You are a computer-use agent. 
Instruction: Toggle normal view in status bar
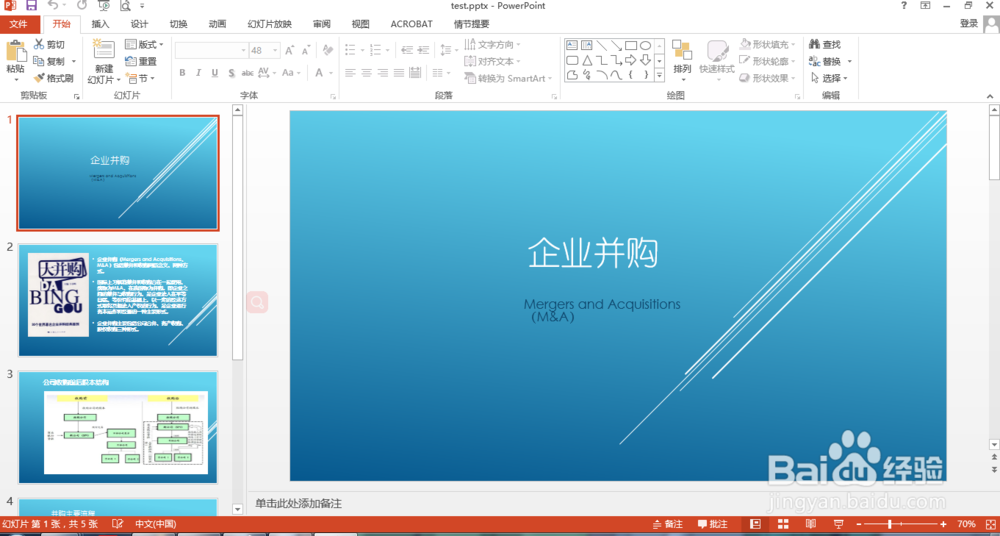(x=755, y=525)
